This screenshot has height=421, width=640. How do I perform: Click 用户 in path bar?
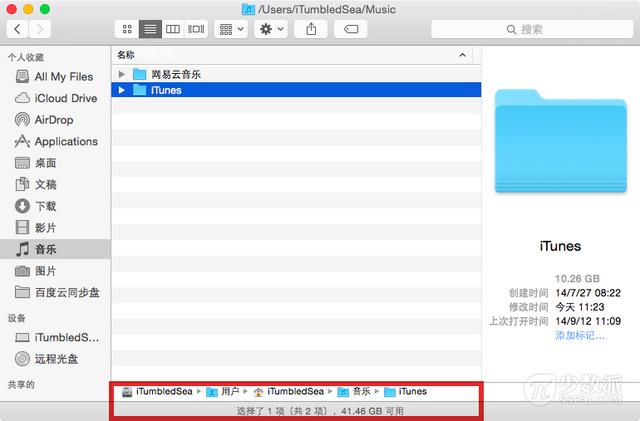[x=223, y=392]
